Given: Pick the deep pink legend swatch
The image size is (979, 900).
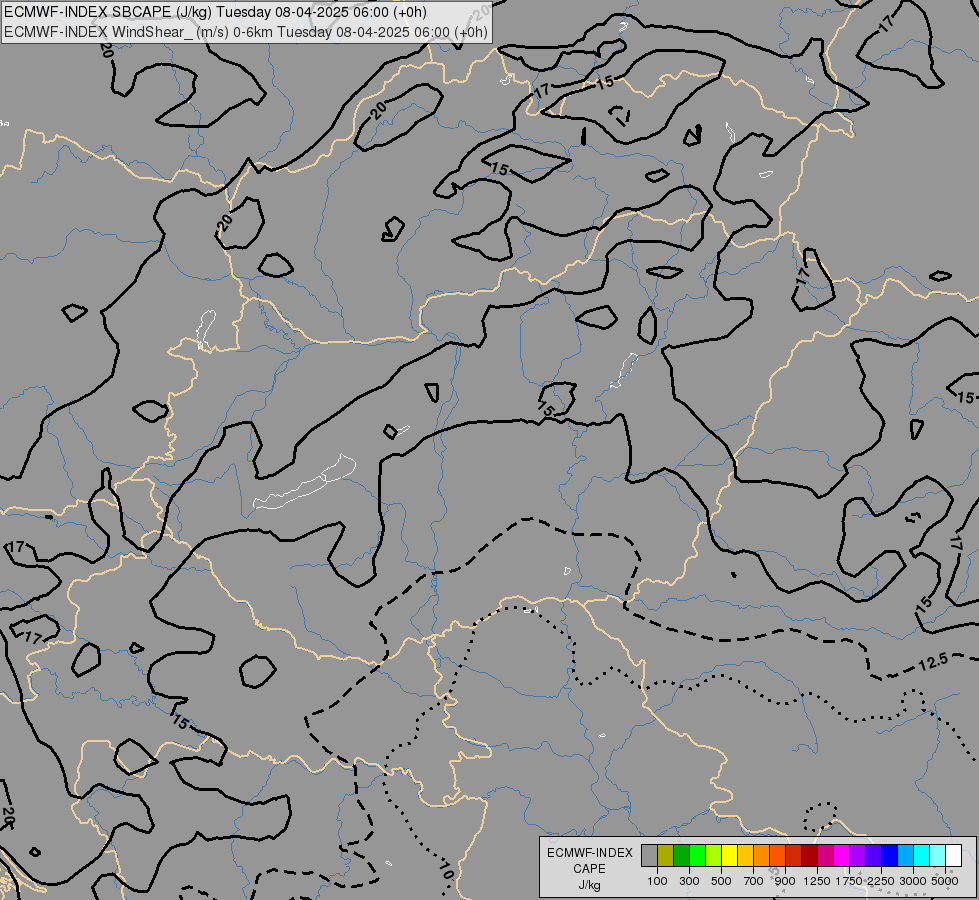Looking at the screenshot, I should (825, 856).
